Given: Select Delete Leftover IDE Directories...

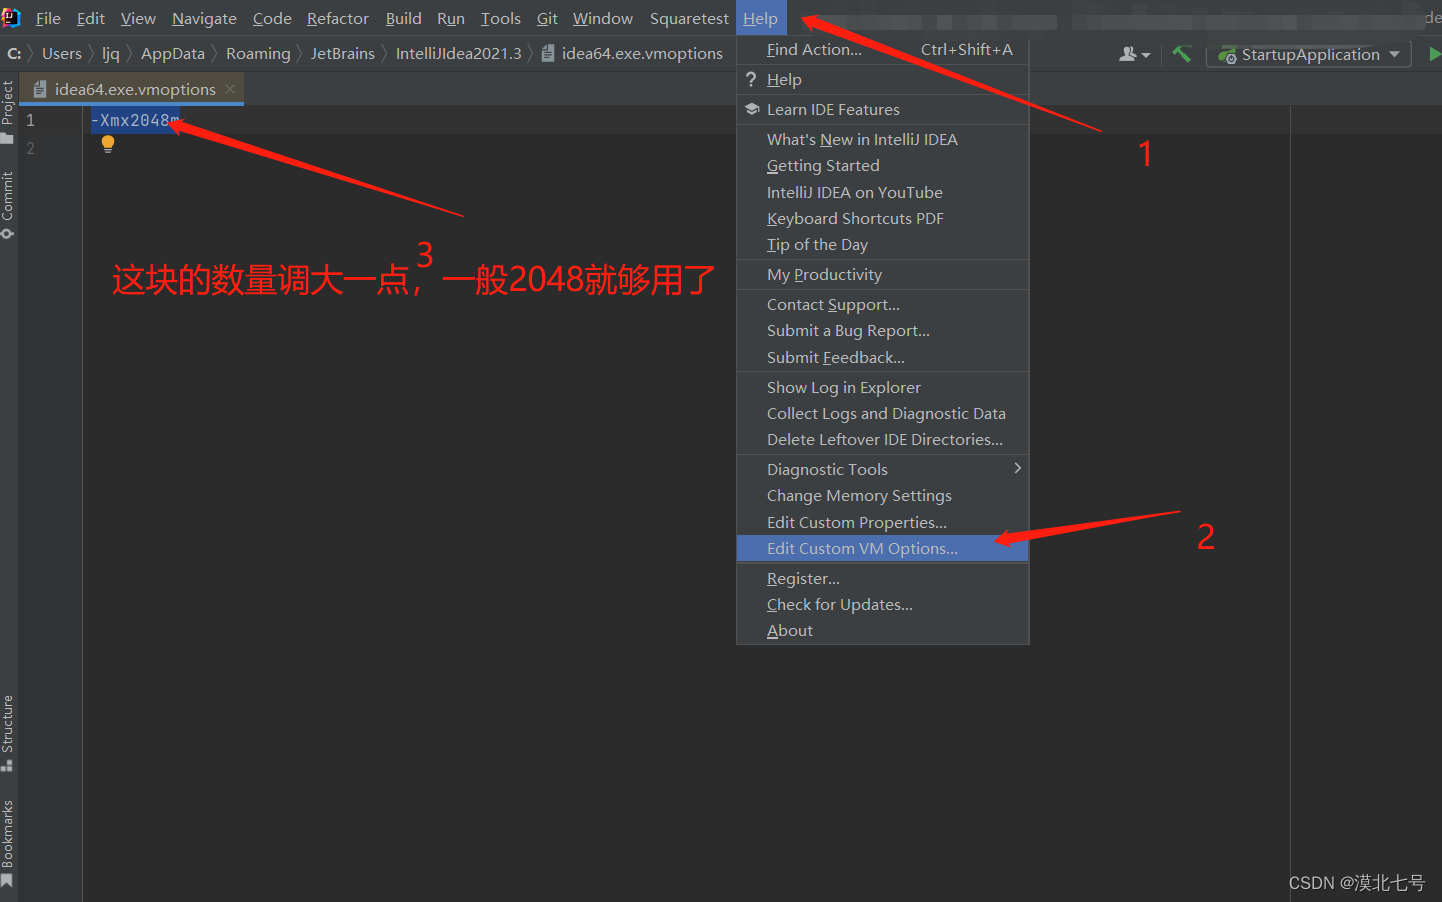Looking at the screenshot, I should (883, 439).
